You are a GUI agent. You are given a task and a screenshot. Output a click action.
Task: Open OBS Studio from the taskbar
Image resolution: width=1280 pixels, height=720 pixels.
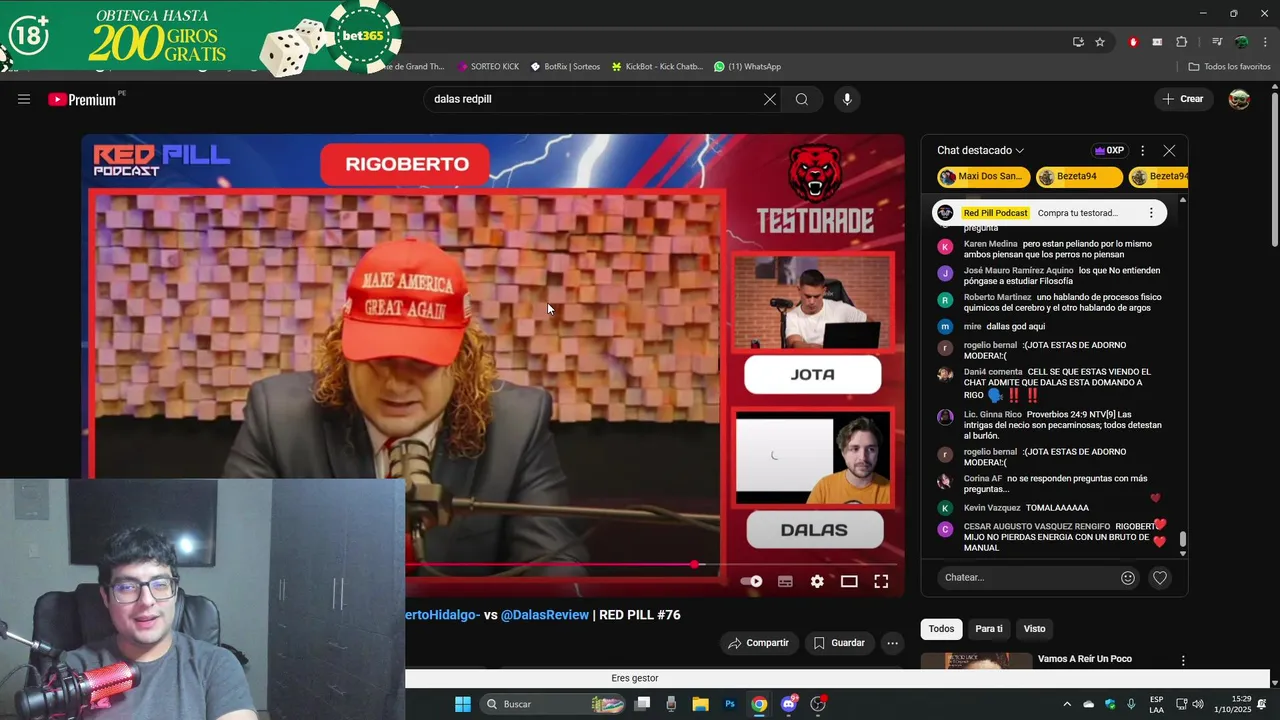click(x=818, y=704)
